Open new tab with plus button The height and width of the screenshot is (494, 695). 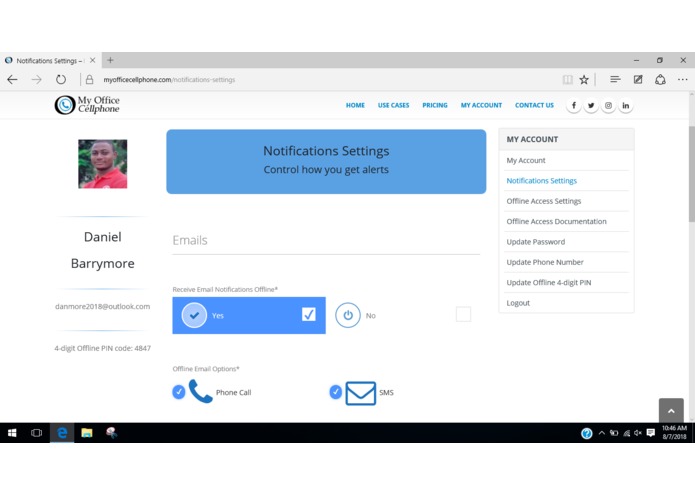point(110,60)
